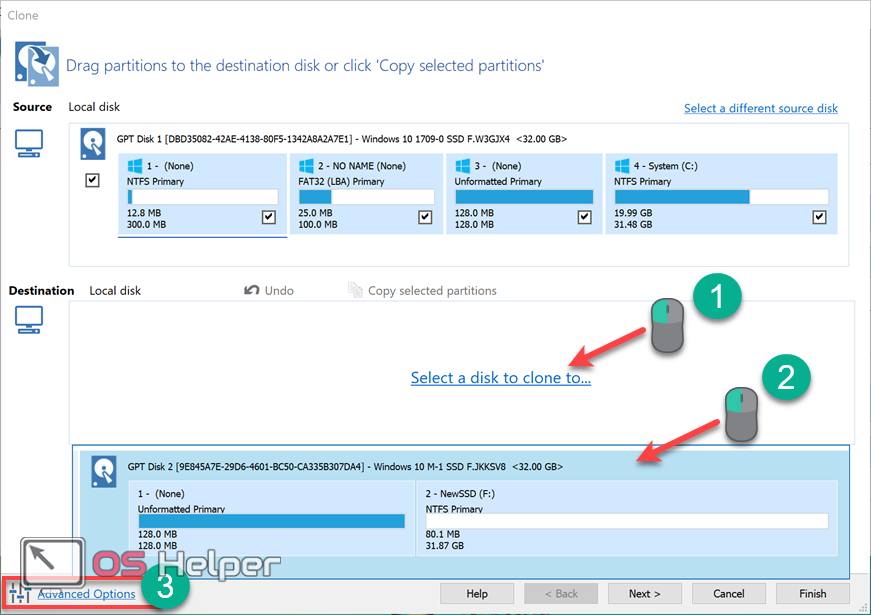The image size is (871, 615).
Task: Uncheck partition 1 NTFS Primary checkbox
Action: coord(268,217)
